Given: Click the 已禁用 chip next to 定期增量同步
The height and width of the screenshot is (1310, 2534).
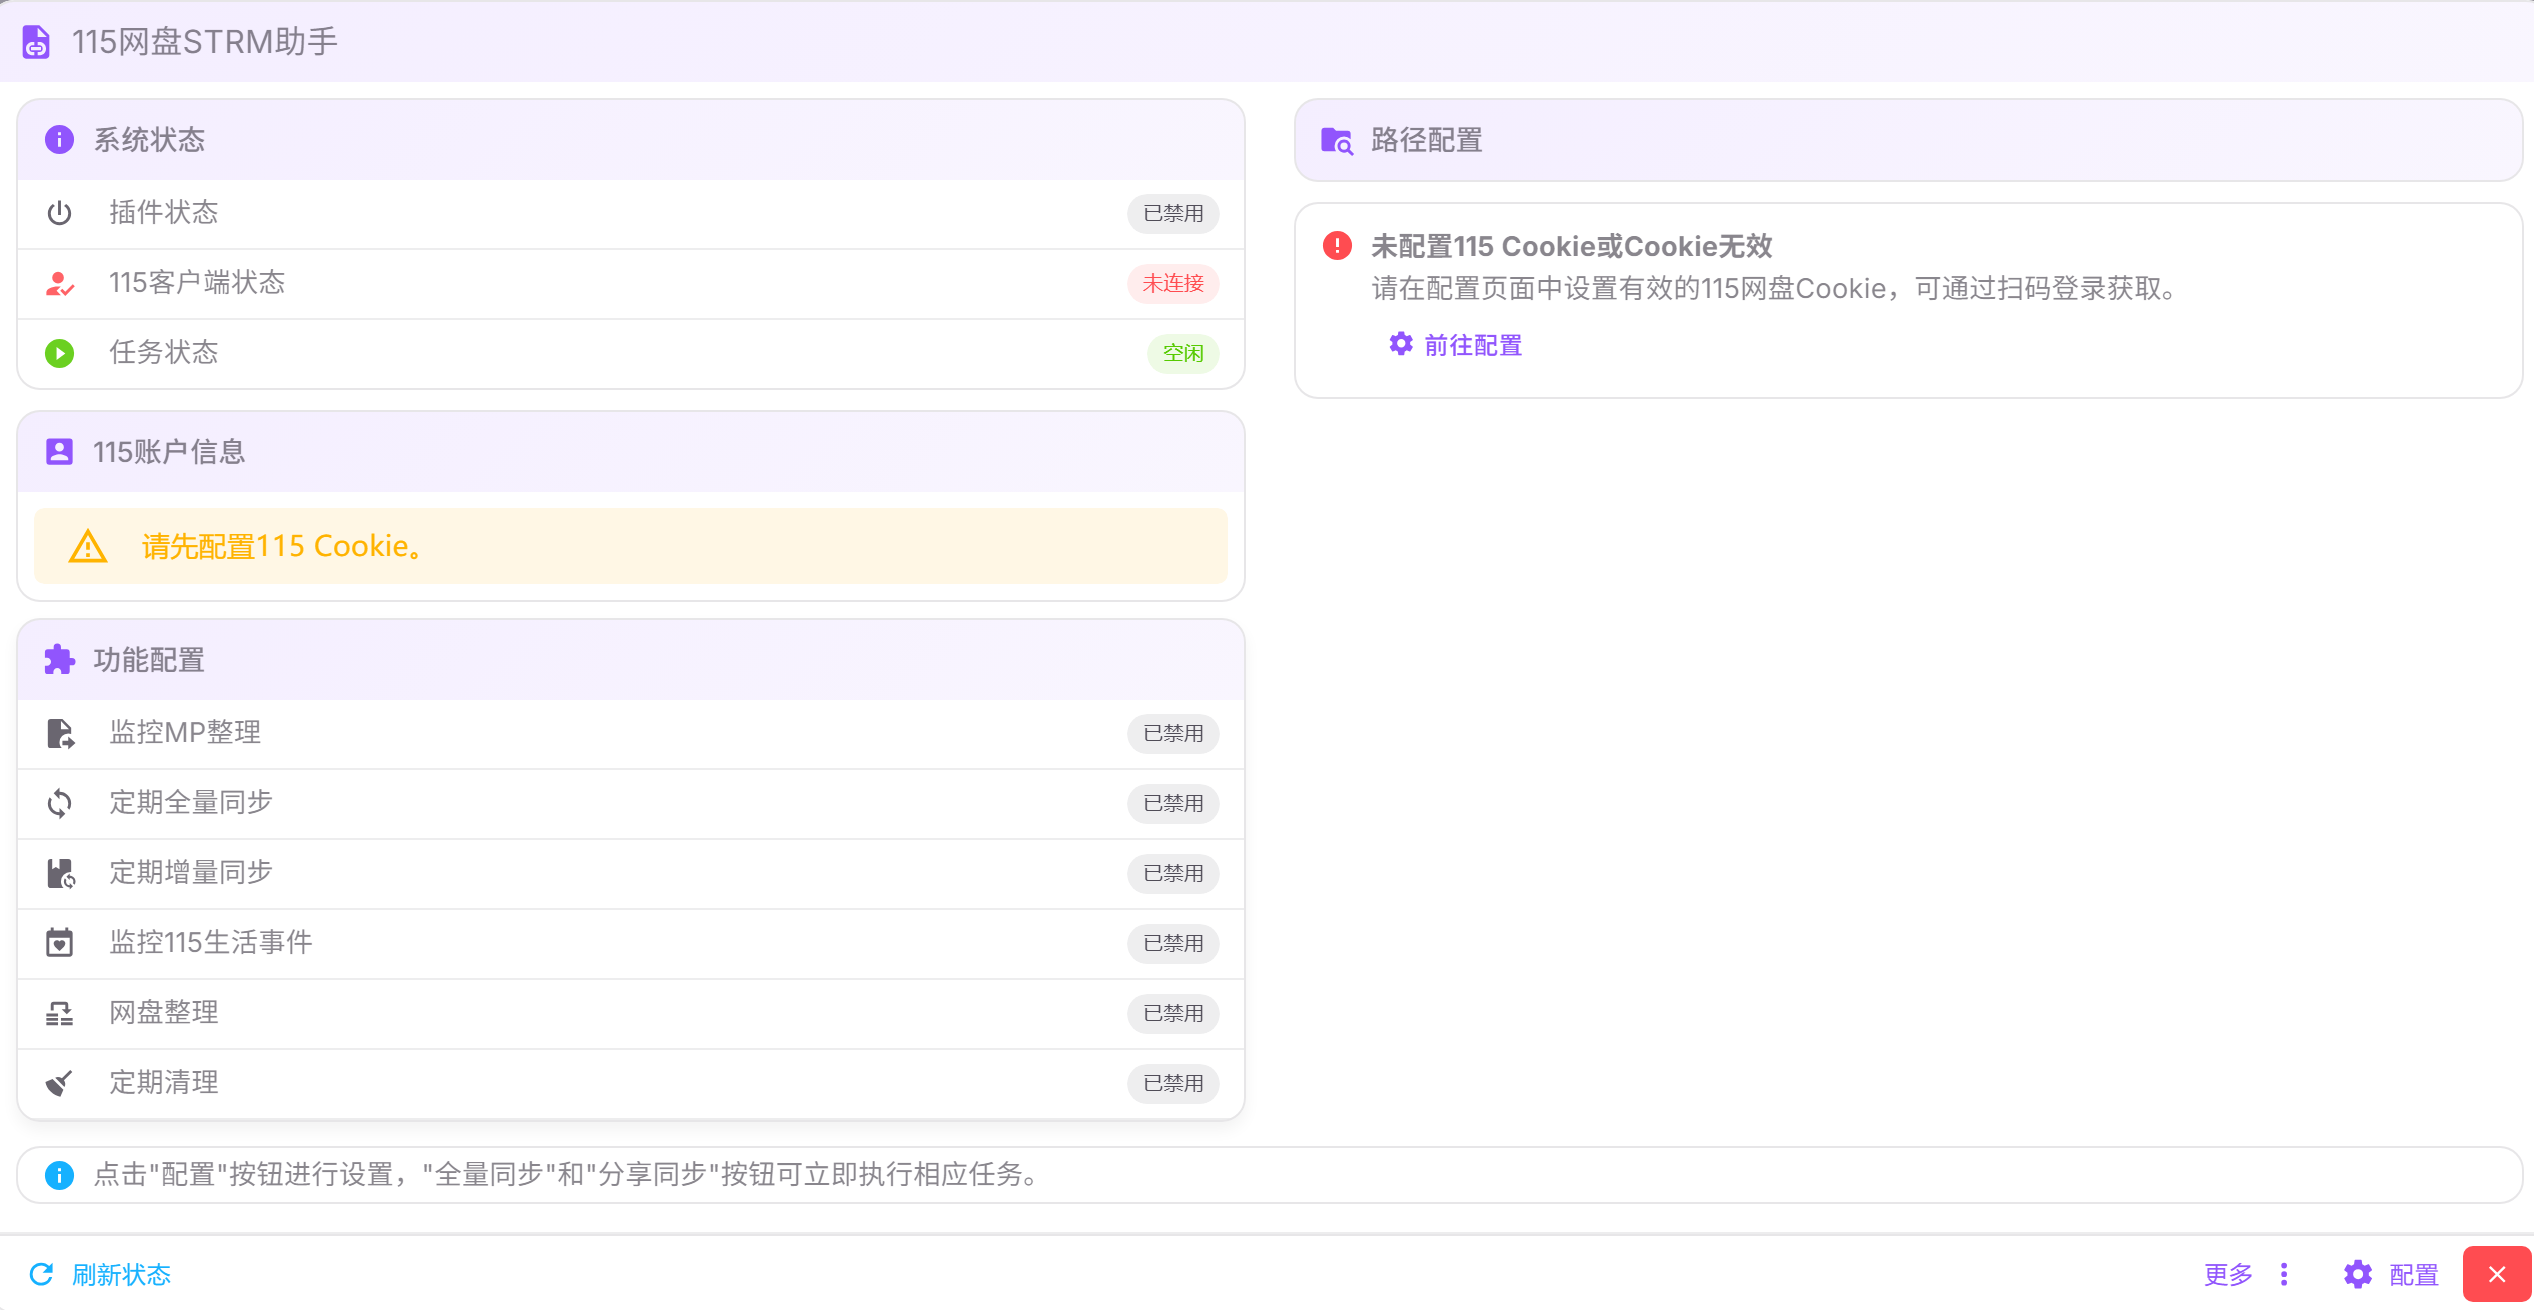Looking at the screenshot, I should point(1173,873).
